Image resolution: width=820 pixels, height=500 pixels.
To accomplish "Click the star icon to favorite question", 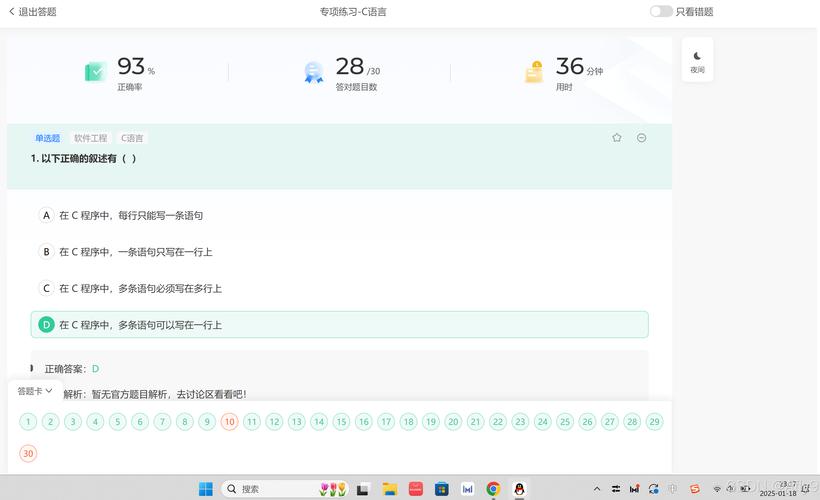I will tap(617, 138).
